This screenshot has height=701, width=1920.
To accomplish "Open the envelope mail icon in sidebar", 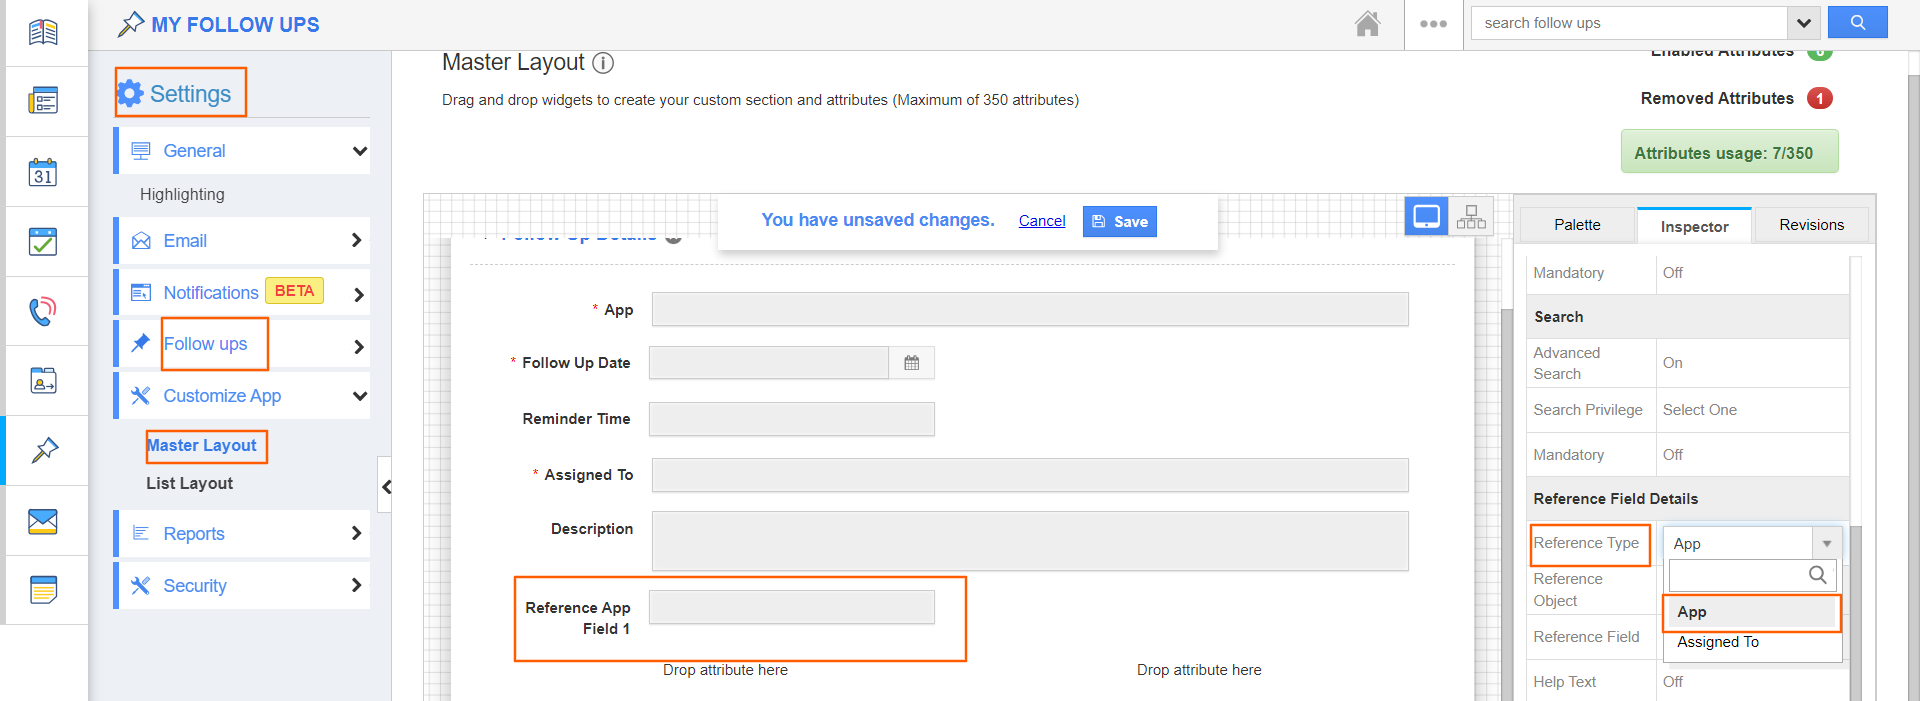I will click(43, 521).
